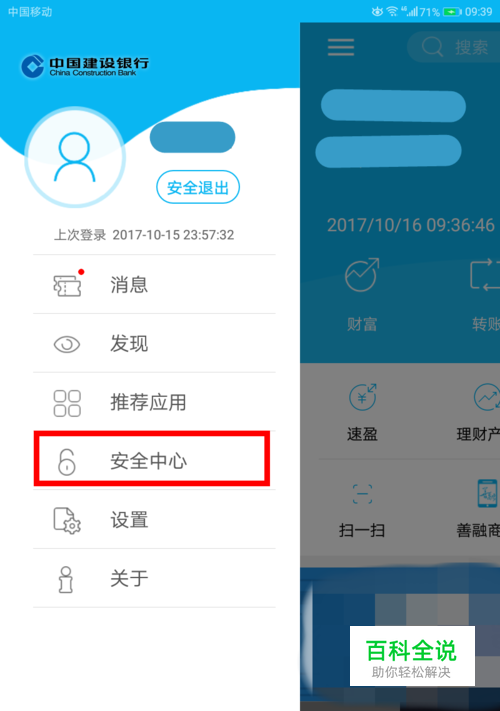Tap the 安全退出 logout button
Viewport: 500px width, 711px height.
coord(198,187)
